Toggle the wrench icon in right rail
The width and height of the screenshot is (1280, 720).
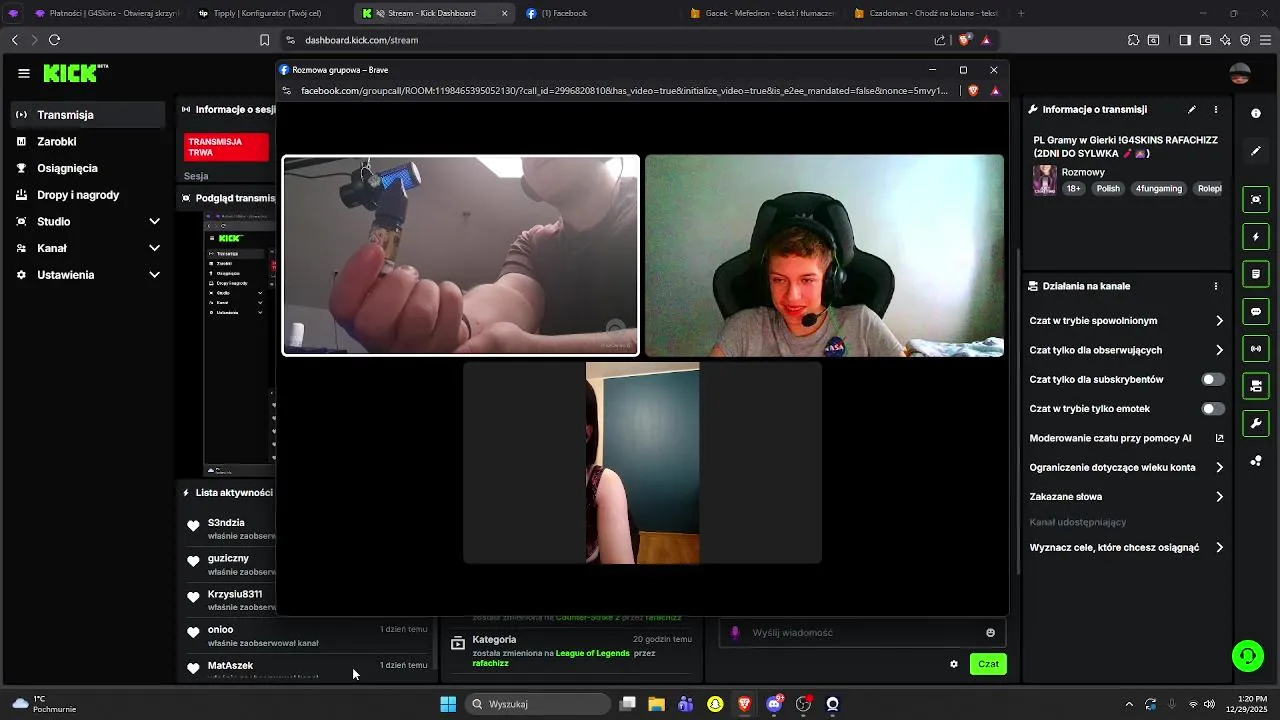click(1256, 424)
